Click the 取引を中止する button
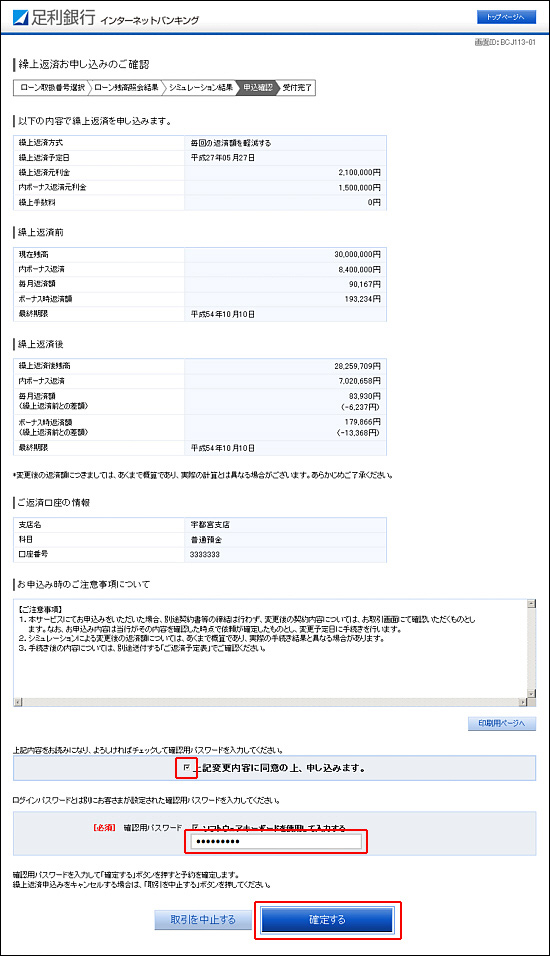The width and height of the screenshot is (550, 956). click(x=203, y=919)
